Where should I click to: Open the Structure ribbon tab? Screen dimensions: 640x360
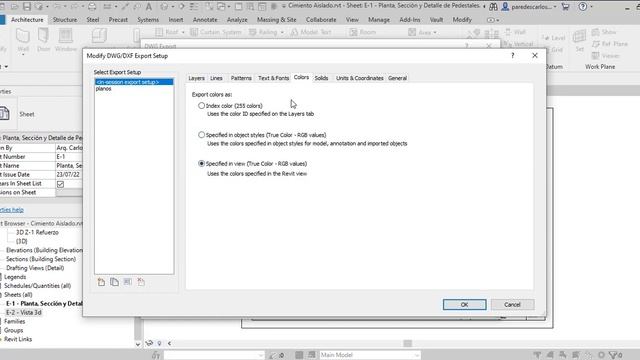coord(64,20)
